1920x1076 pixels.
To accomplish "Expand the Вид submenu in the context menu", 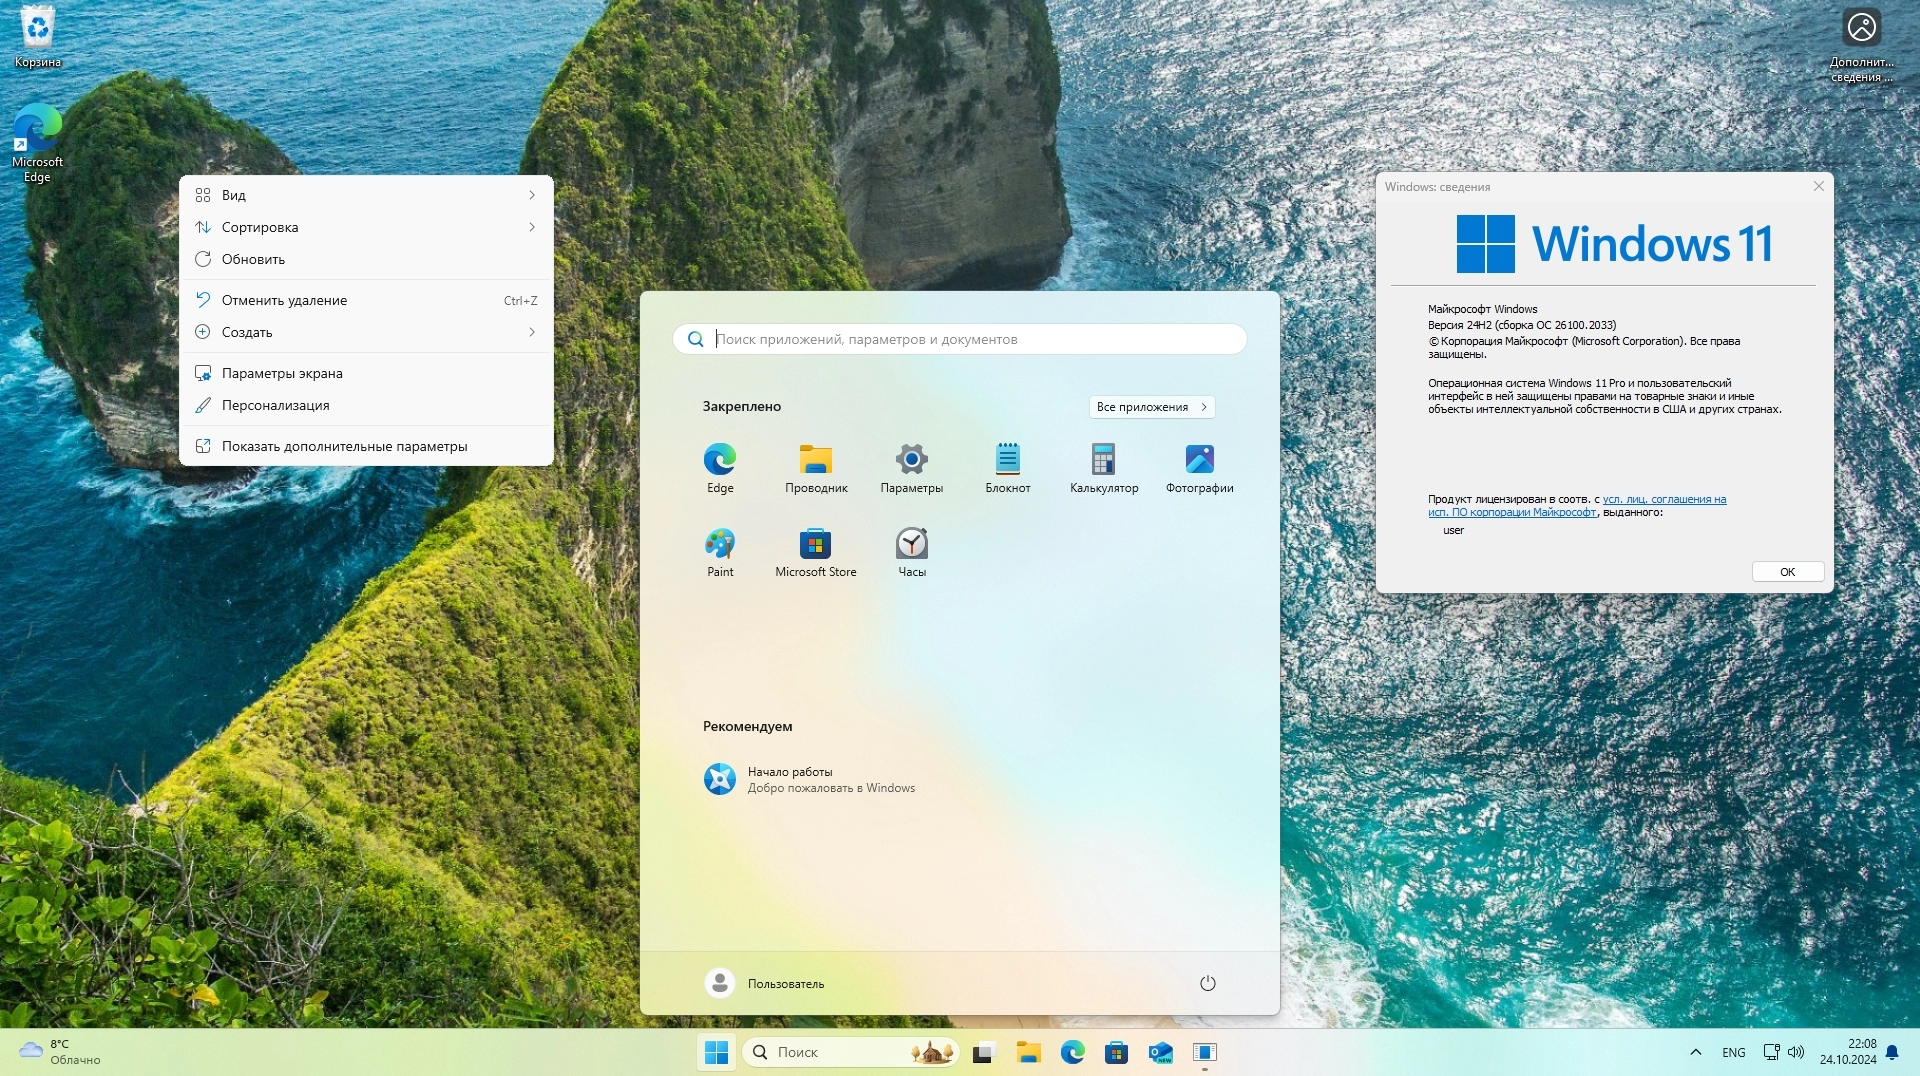I will point(366,195).
